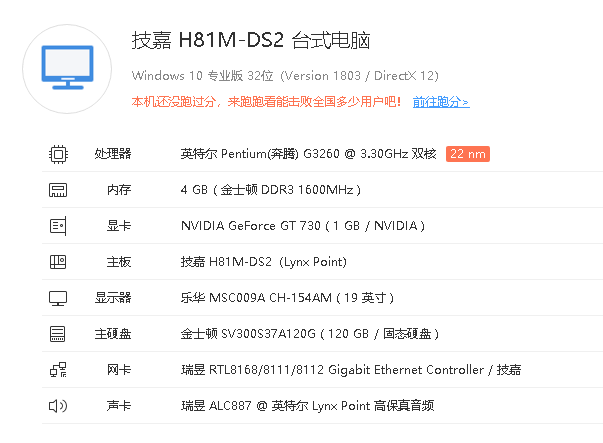The width and height of the screenshot is (603, 443).
Task: Click the processor chip icon
Action: 58,154
